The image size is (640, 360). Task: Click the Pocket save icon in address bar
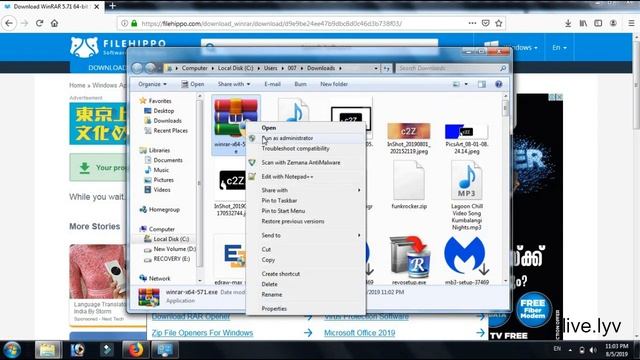(x=485, y=23)
